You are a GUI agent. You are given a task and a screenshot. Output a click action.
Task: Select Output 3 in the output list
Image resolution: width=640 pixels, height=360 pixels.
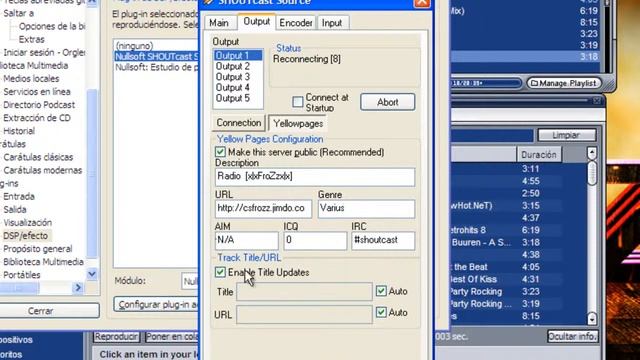tap(238, 77)
